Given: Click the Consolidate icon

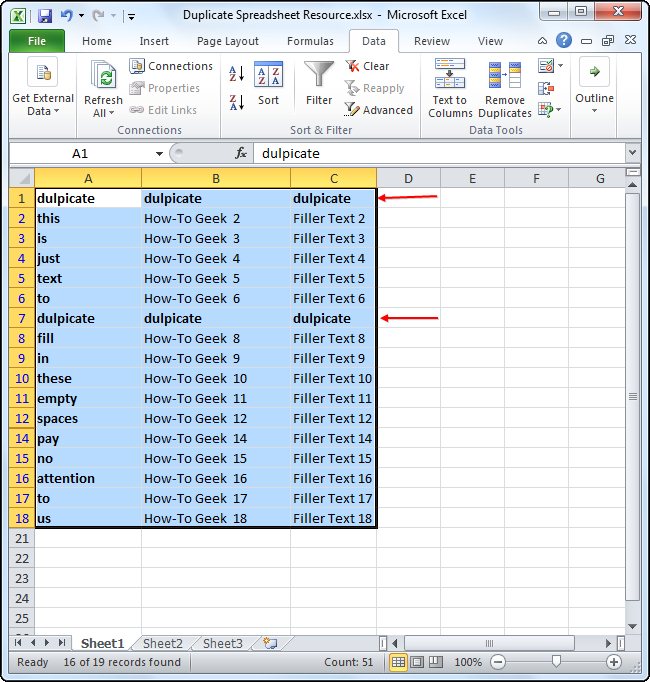Looking at the screenshot, I should click(x=546, y=89).
